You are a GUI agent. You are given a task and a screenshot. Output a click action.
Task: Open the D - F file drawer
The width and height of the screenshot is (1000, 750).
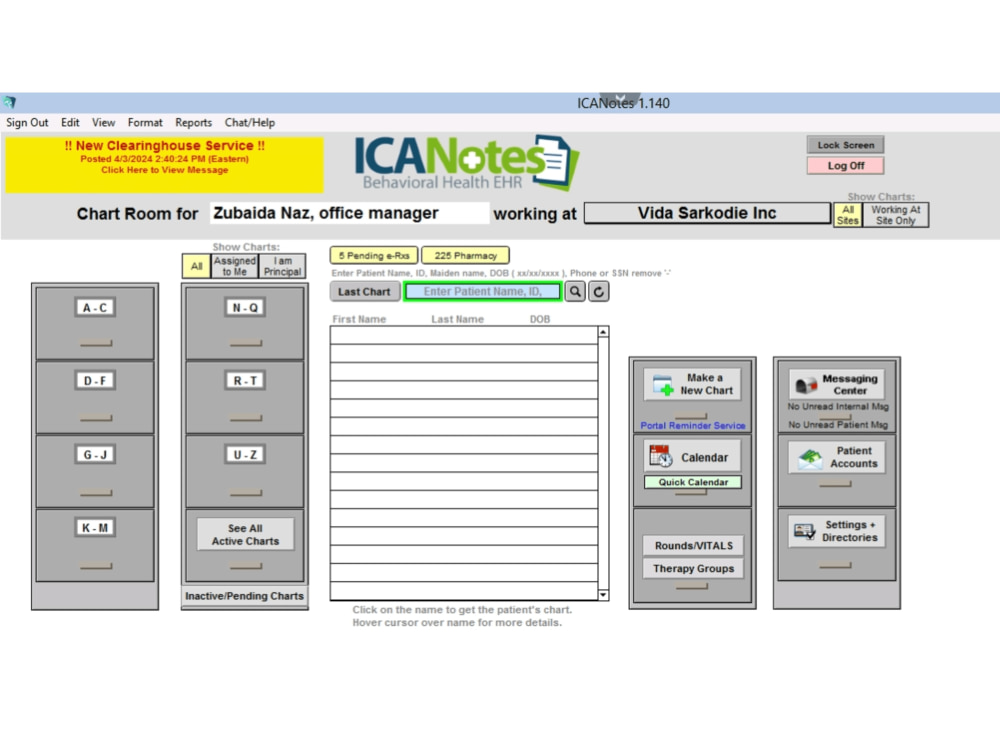point(95,397)
